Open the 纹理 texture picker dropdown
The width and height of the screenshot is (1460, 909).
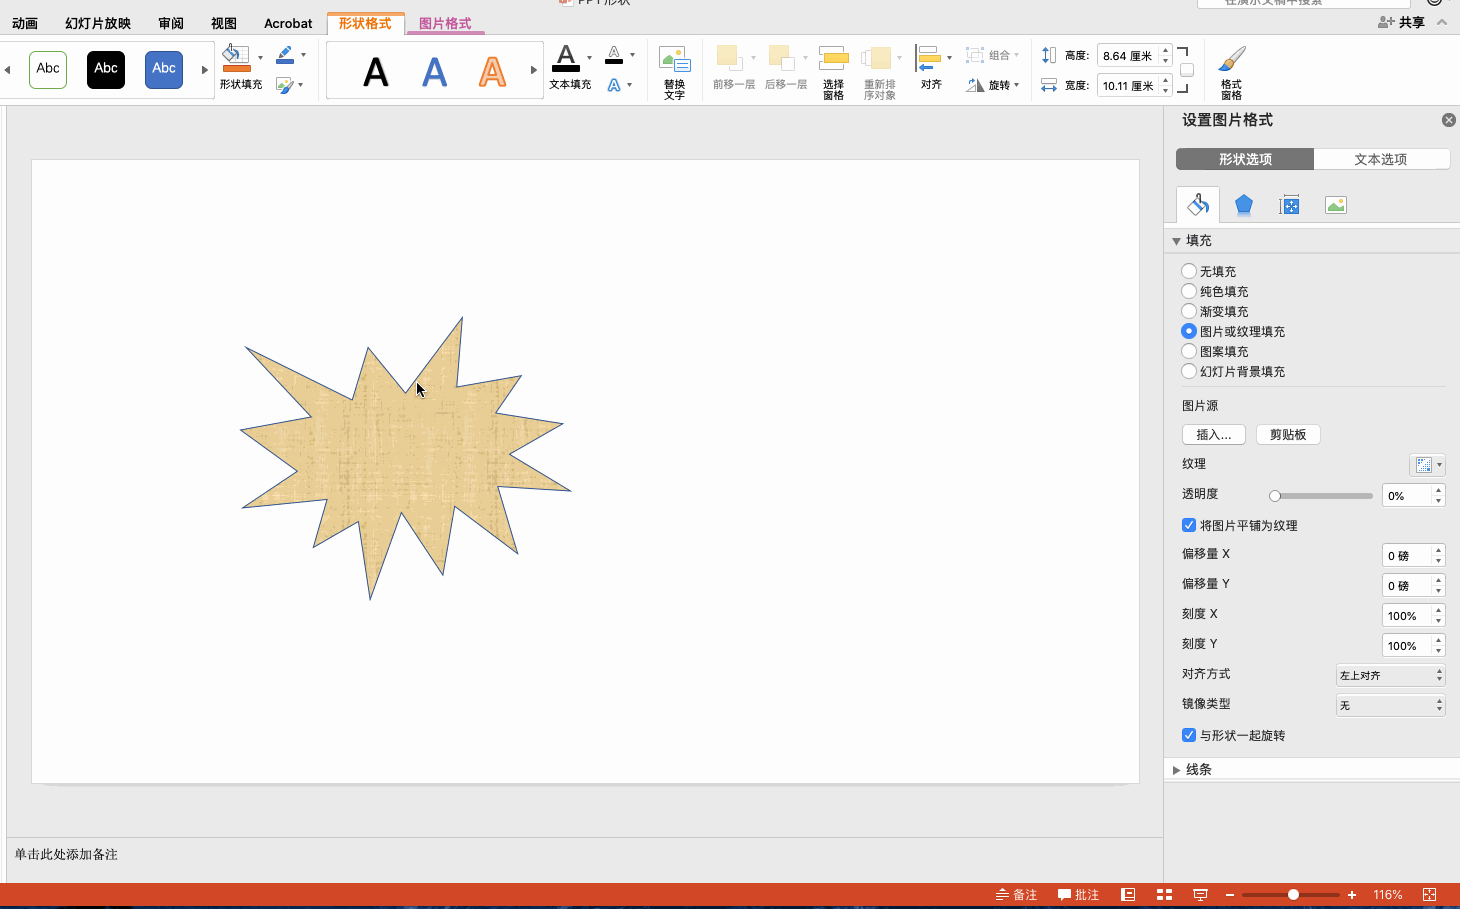(x=1427, y=465)
